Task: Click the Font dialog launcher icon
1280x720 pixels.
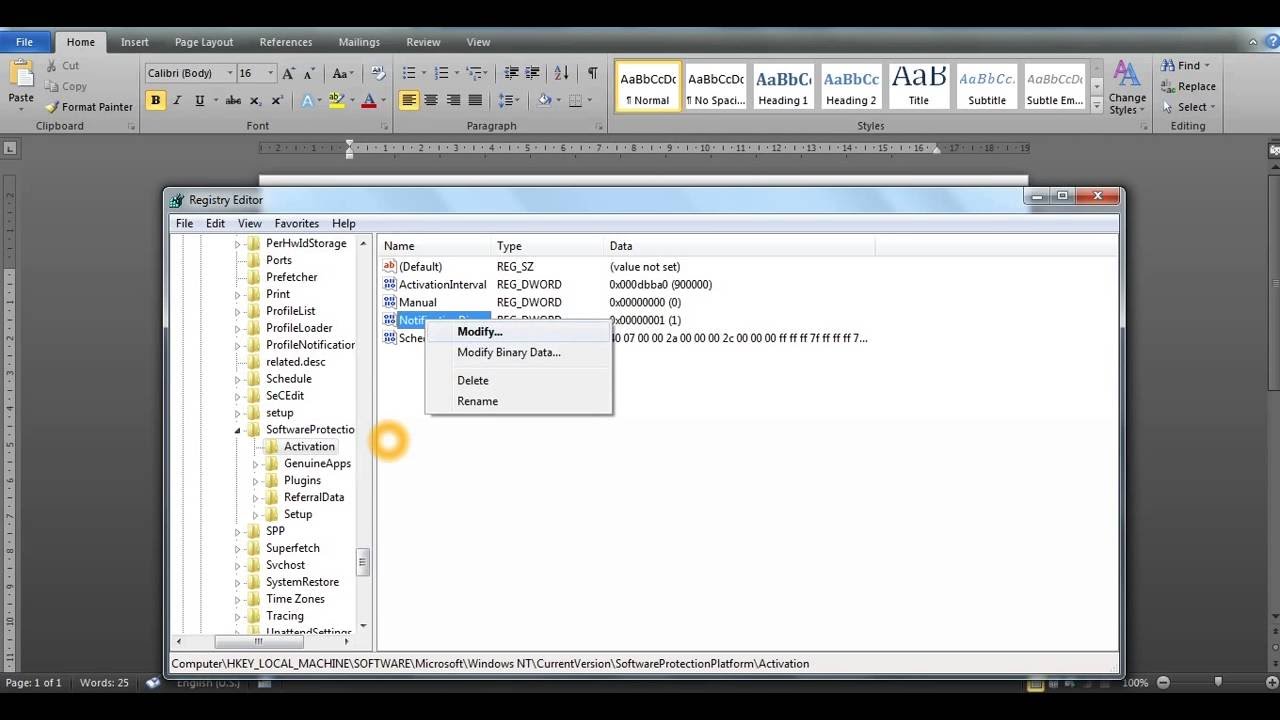Action: click(384, 127)
